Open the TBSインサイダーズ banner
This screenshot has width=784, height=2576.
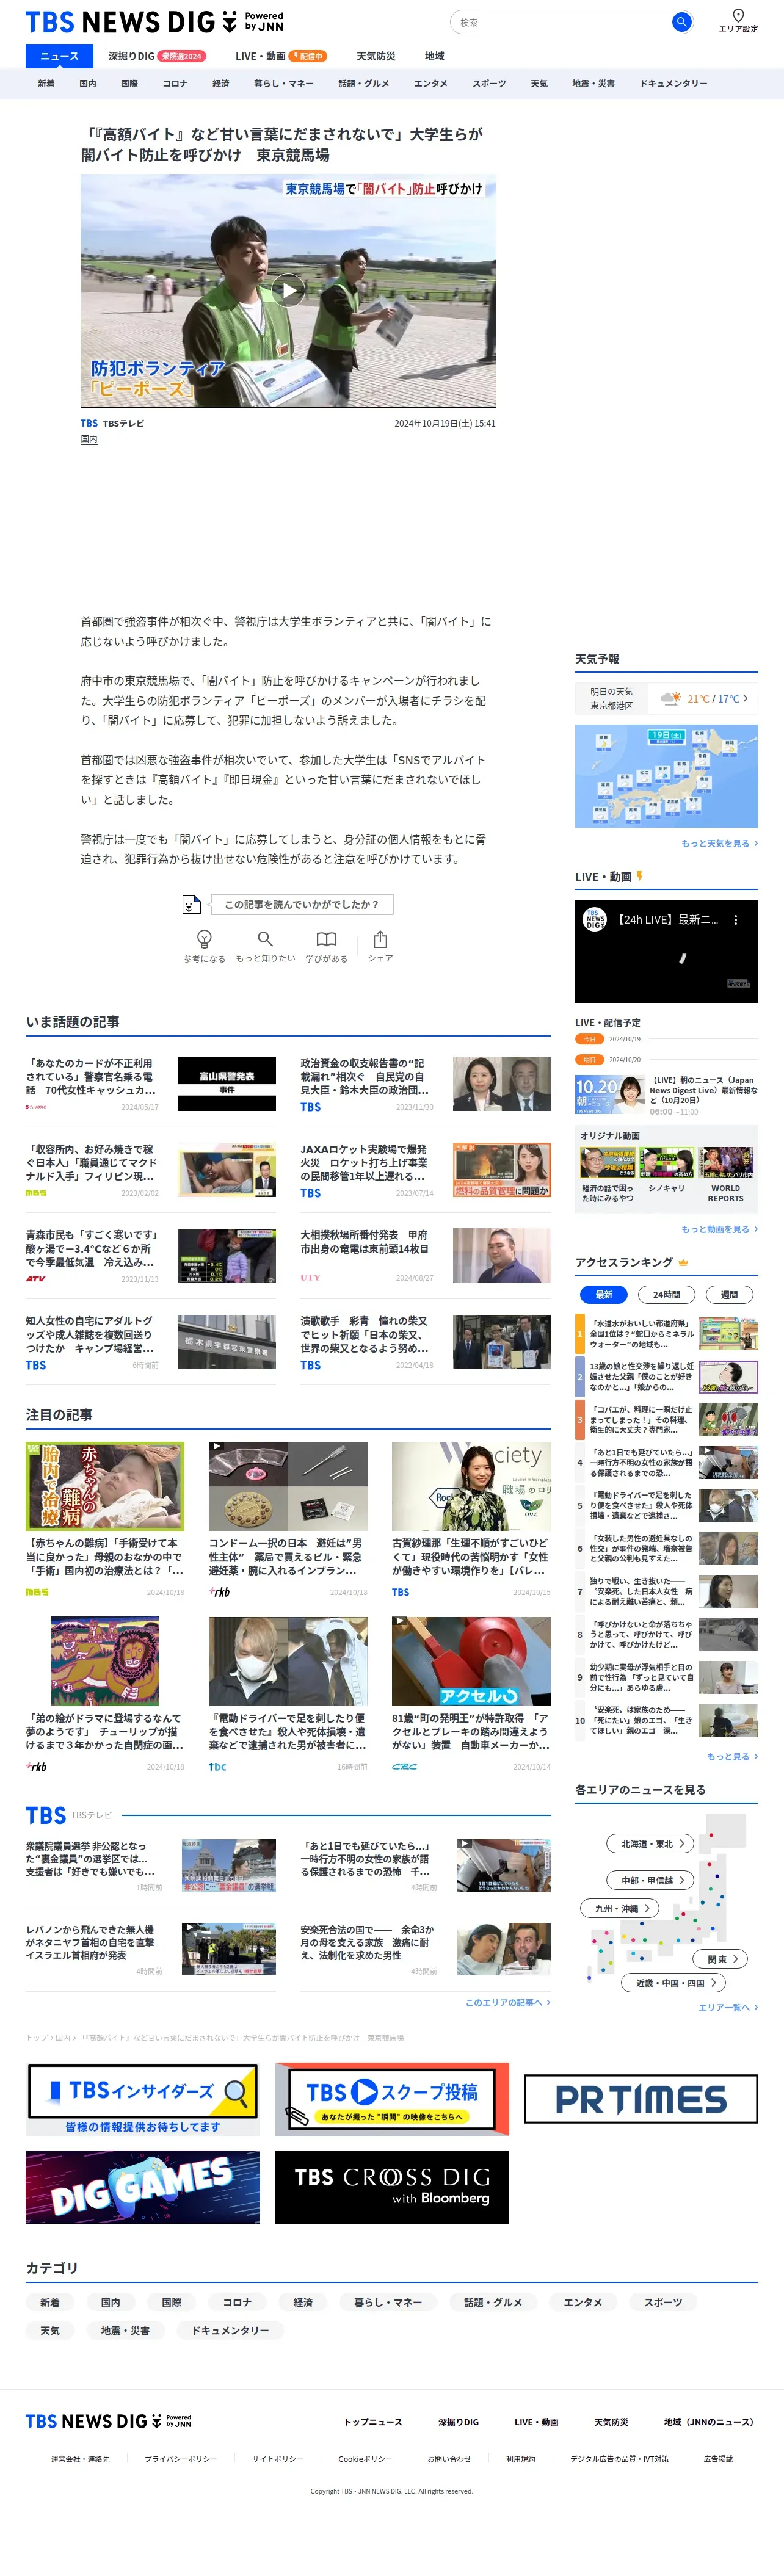[142, 2100]
